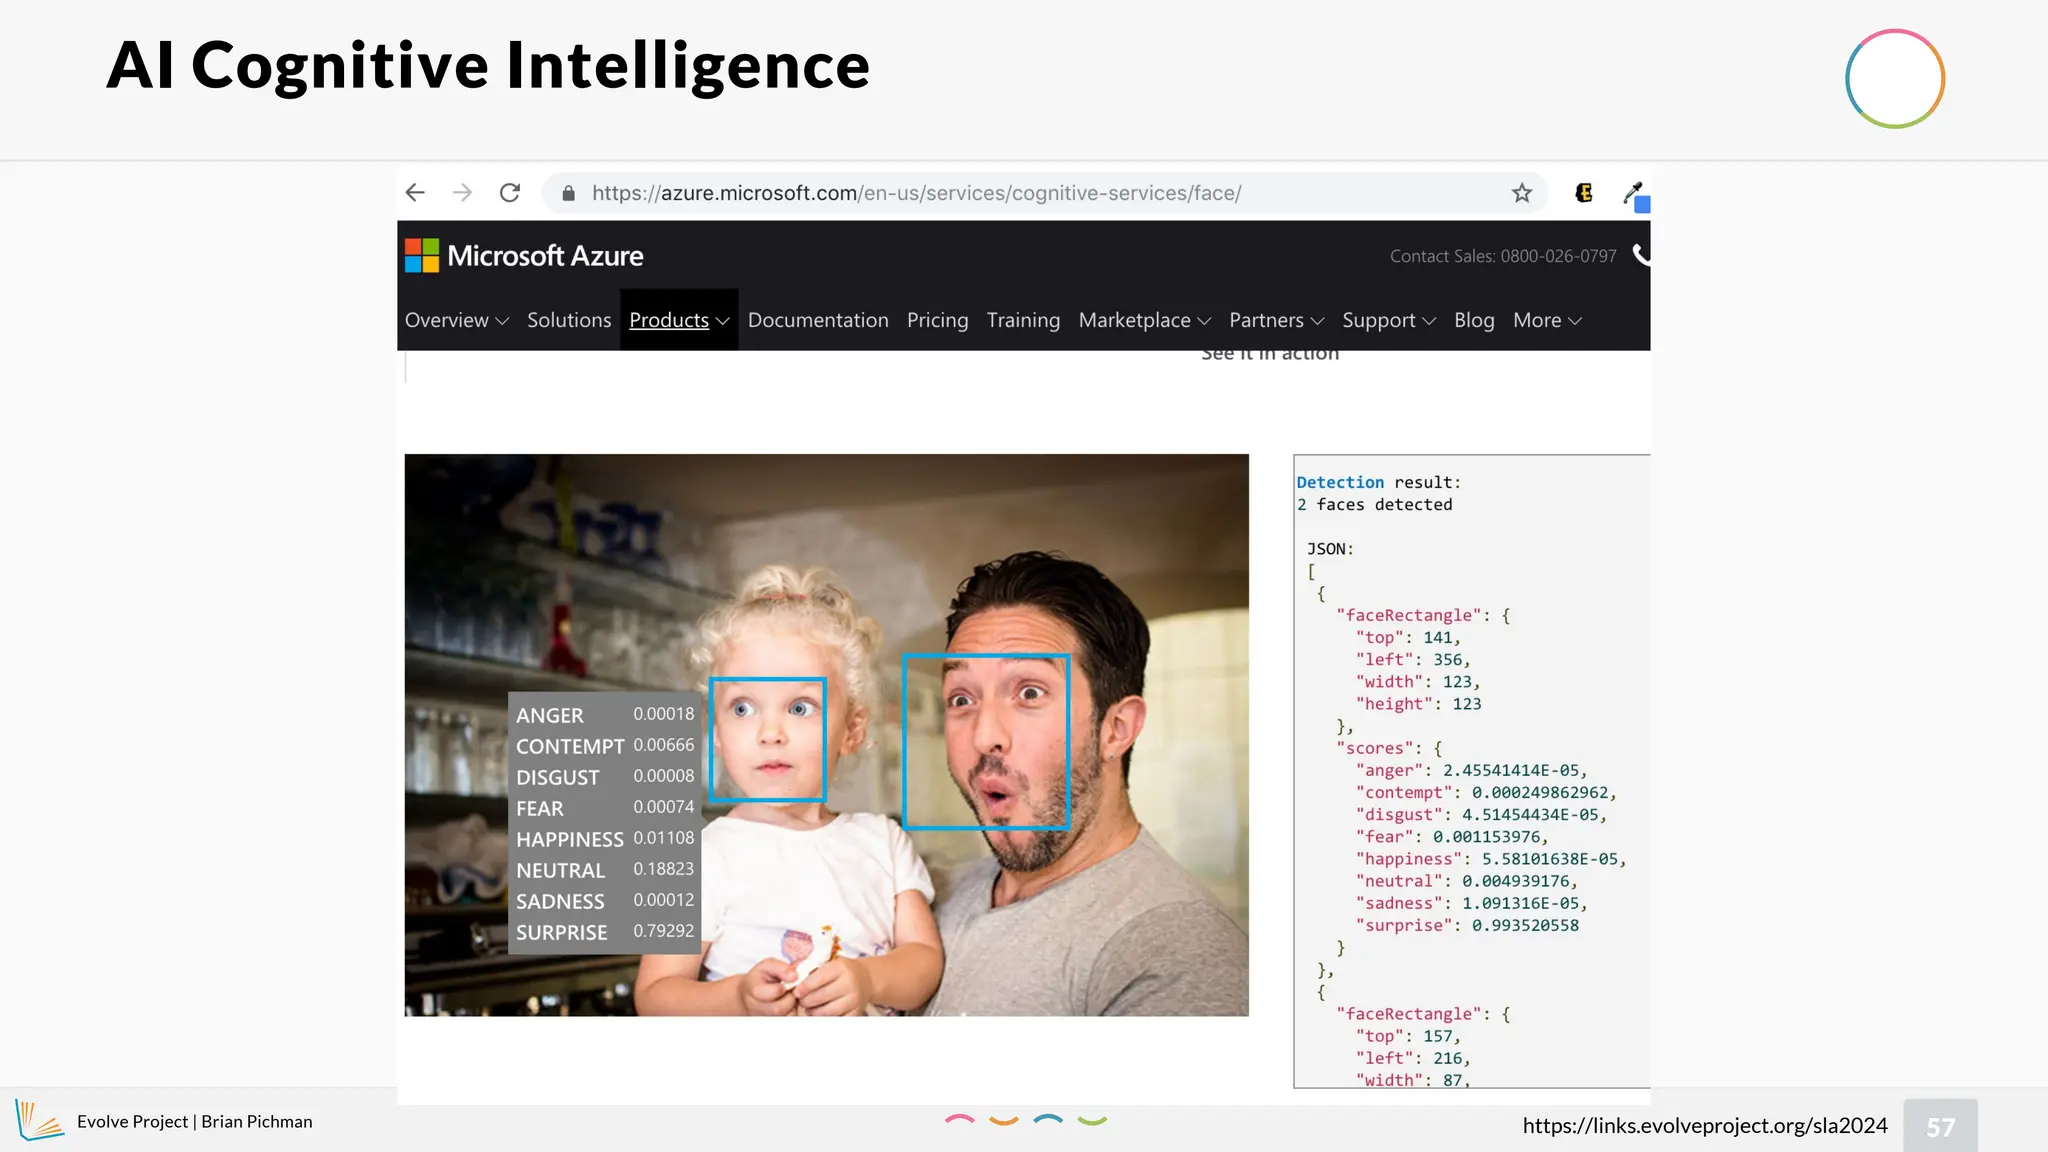Screen dimensions: 2048x1152
Task: Click the NEUTRAL 0.18823 score row
Action: 605,870
